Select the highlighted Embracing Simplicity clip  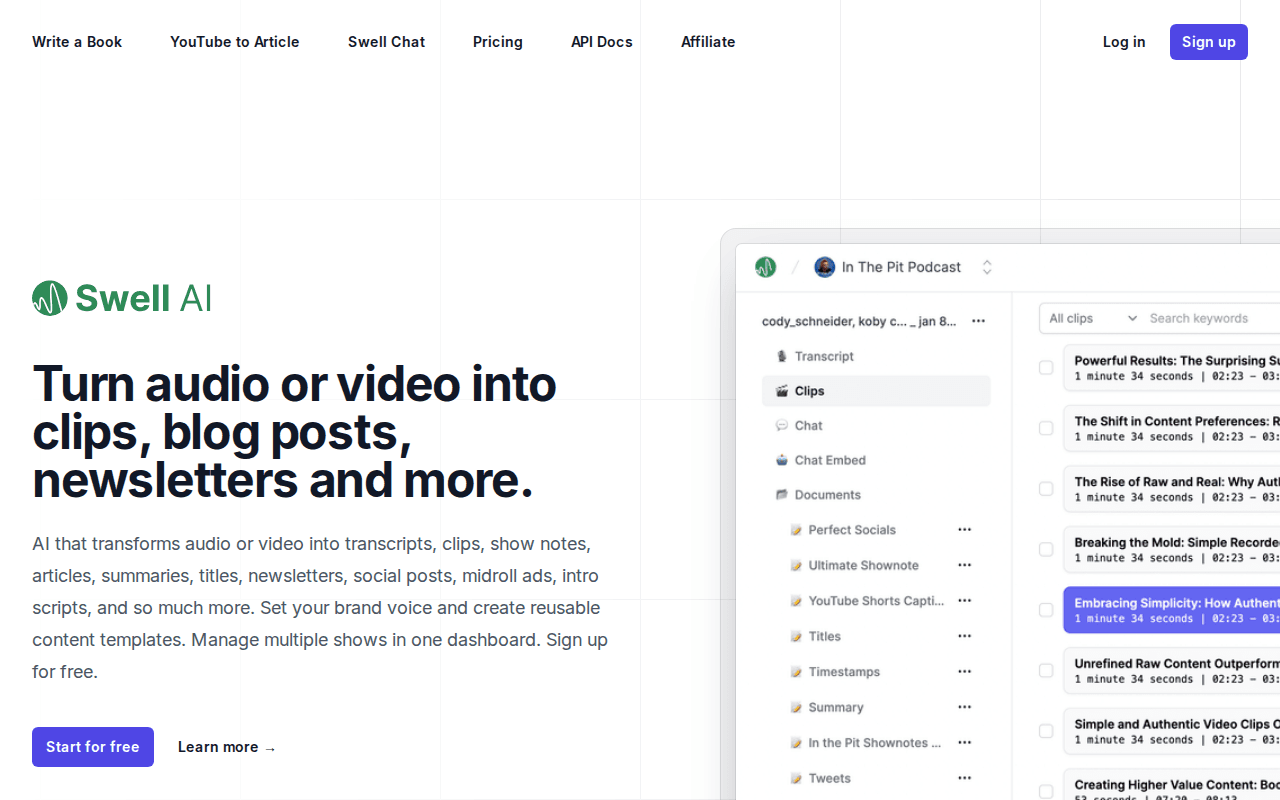click(1172, 610)
